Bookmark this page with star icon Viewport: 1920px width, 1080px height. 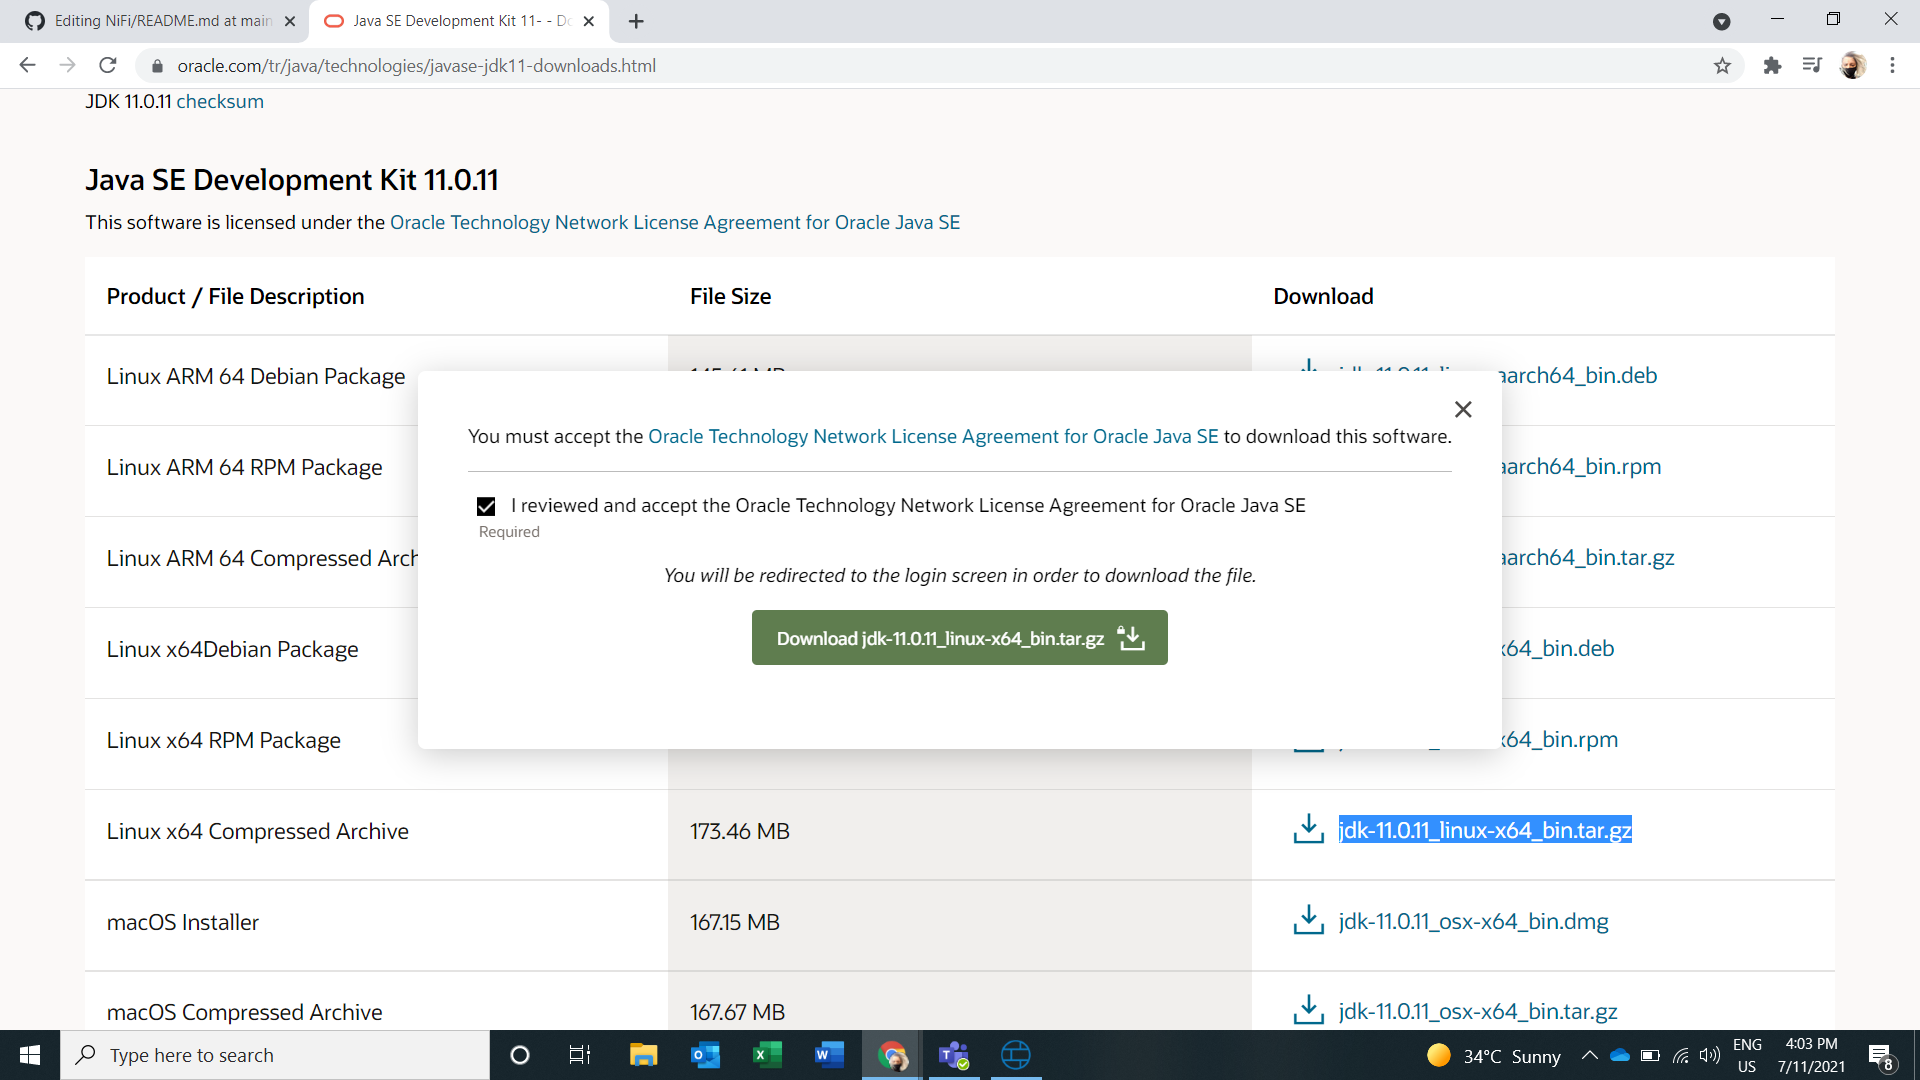point(1722,65)
